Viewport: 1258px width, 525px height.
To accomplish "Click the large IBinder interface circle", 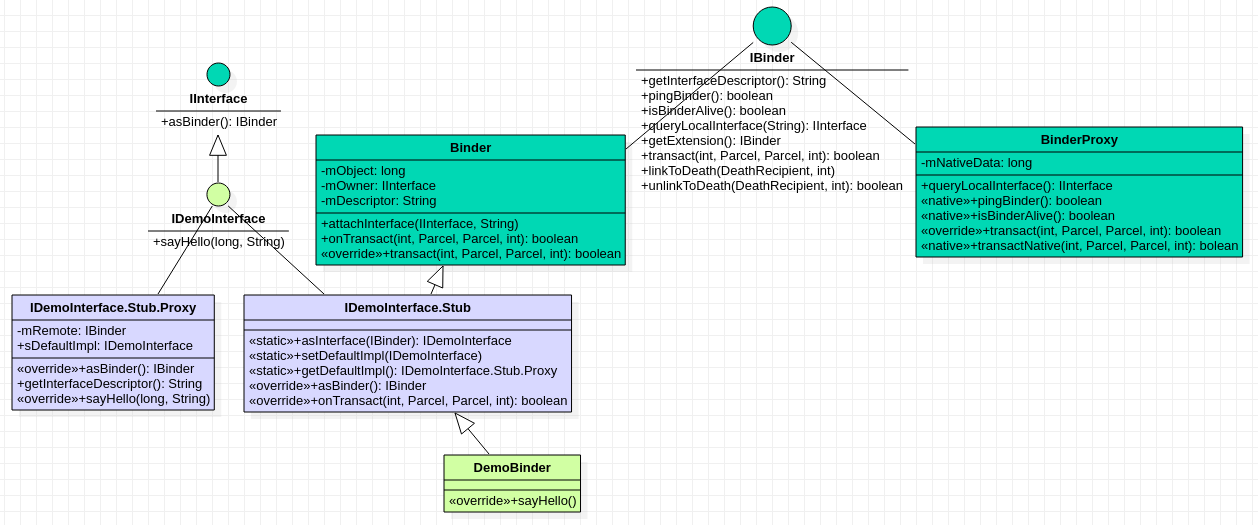I will [x=771, y=26].
